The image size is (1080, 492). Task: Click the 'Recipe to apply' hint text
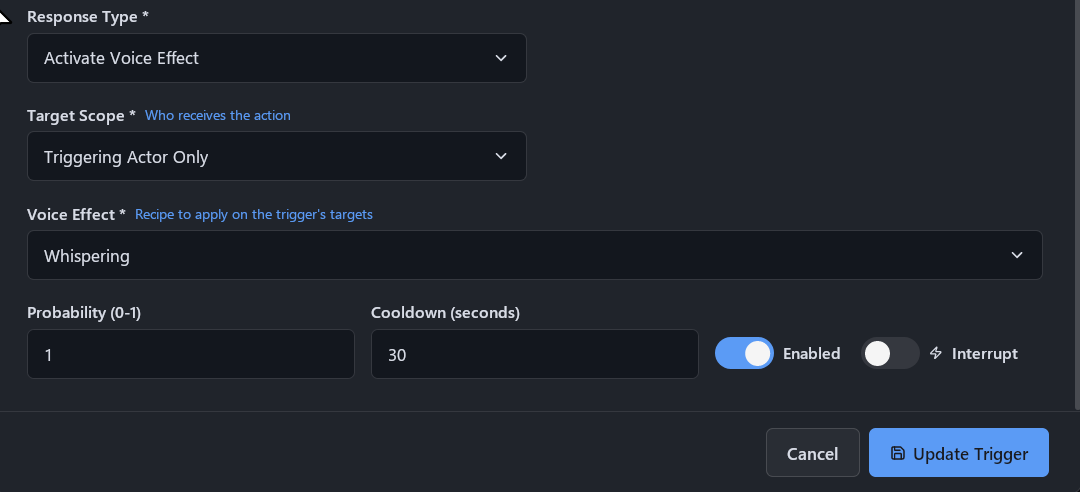[x=253, y=214]
